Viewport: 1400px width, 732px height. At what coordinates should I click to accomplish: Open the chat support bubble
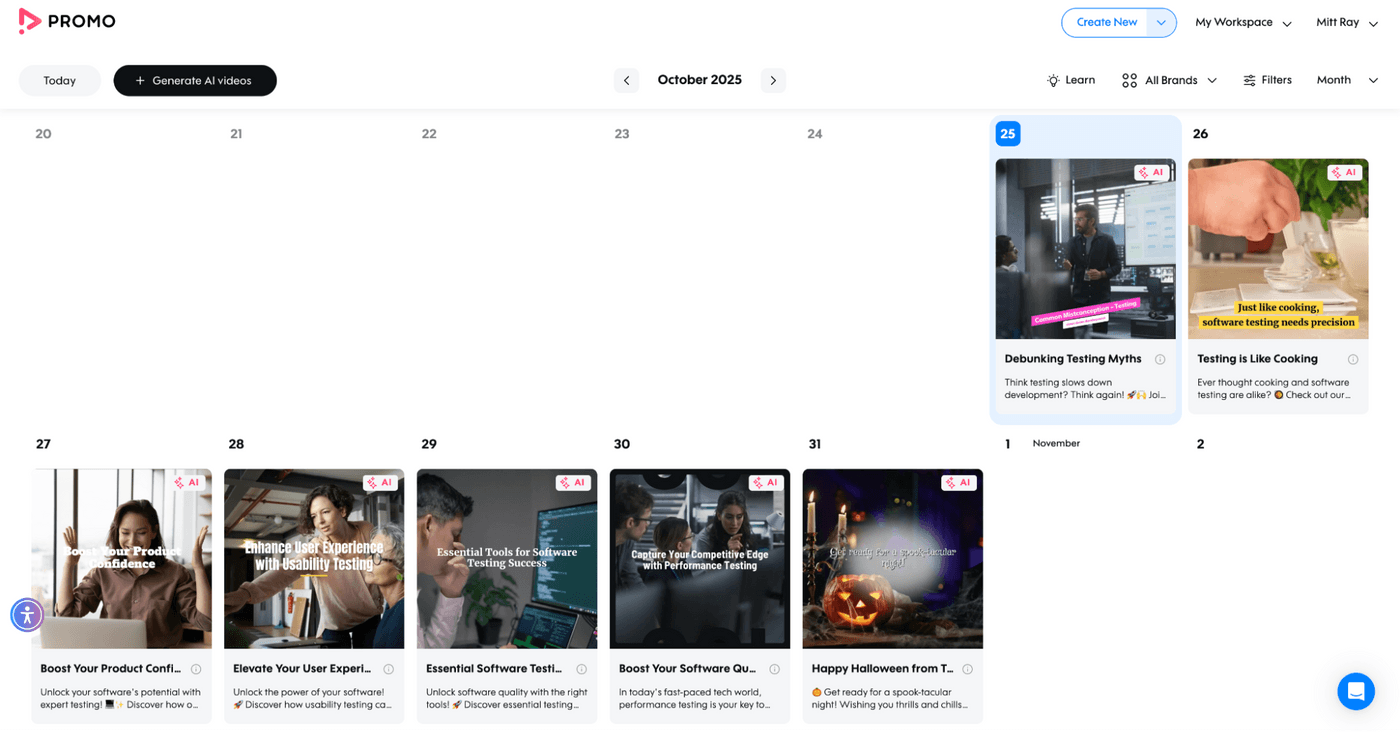pos(1356,691)
